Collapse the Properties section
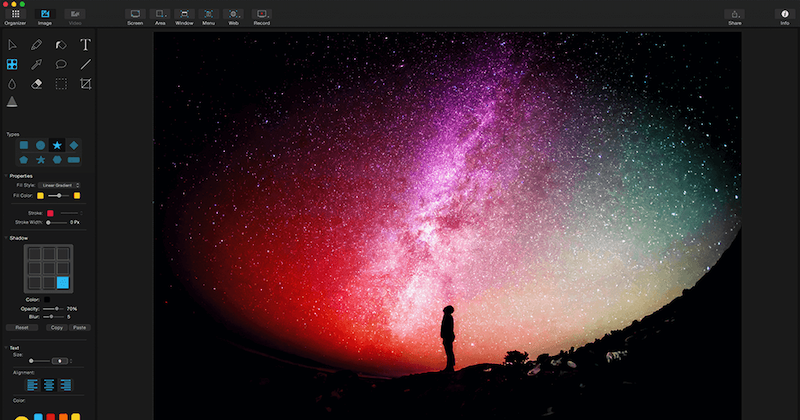Image resolution: width=800 pixels, height=420 pixels. [x=6, y=176]
